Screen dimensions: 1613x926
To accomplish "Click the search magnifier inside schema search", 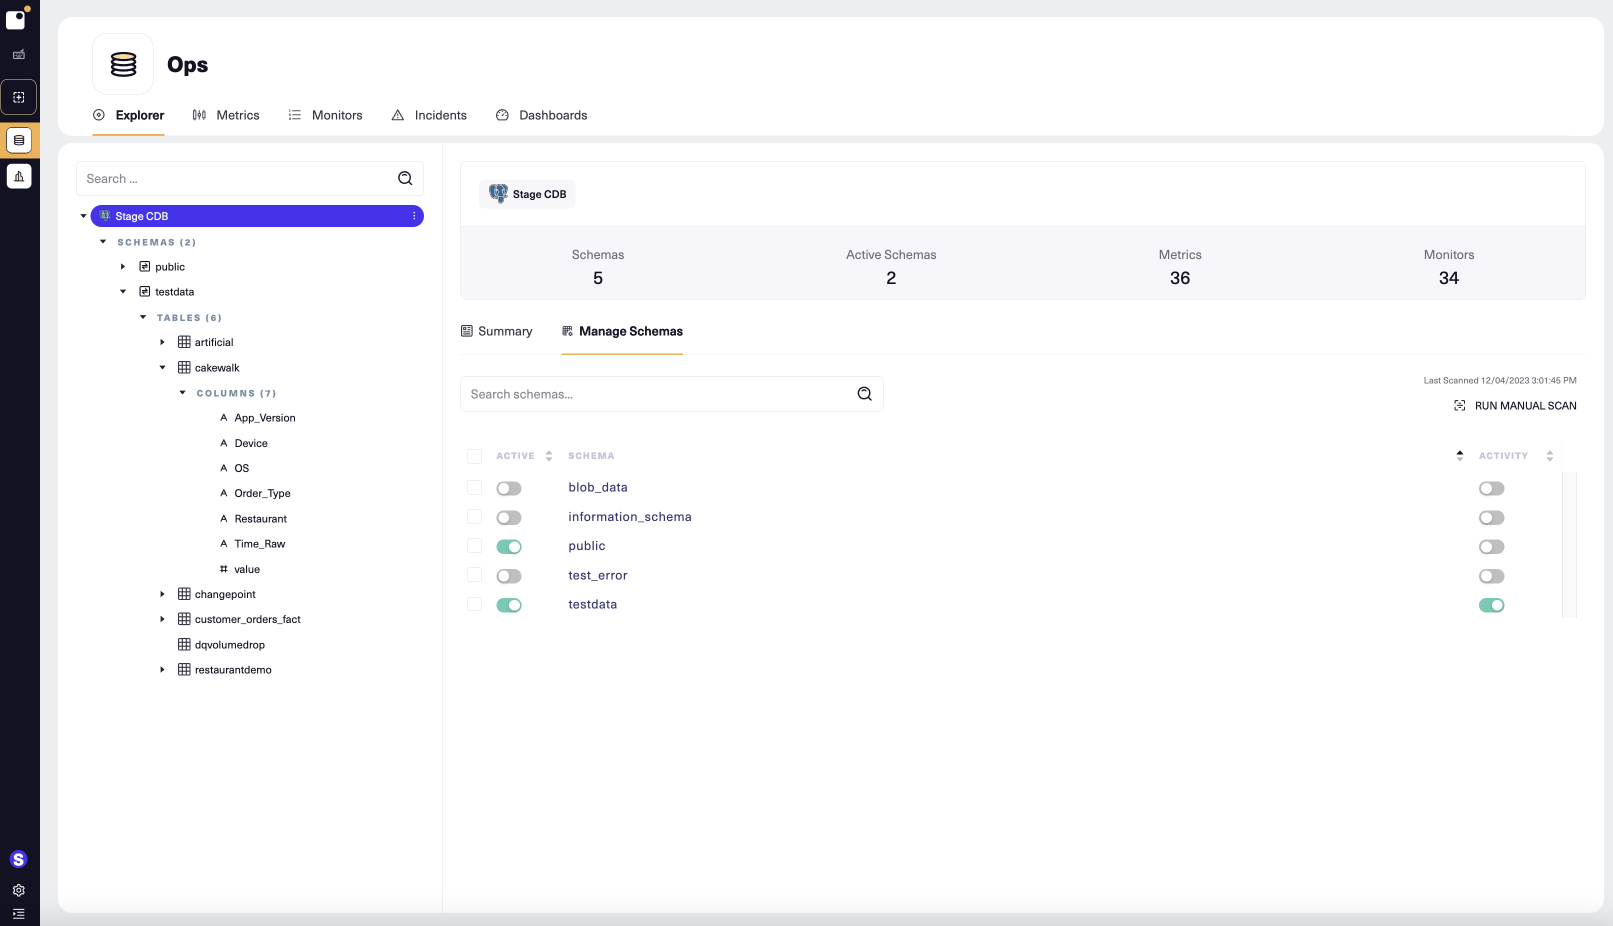I will (x=864, y=394).
